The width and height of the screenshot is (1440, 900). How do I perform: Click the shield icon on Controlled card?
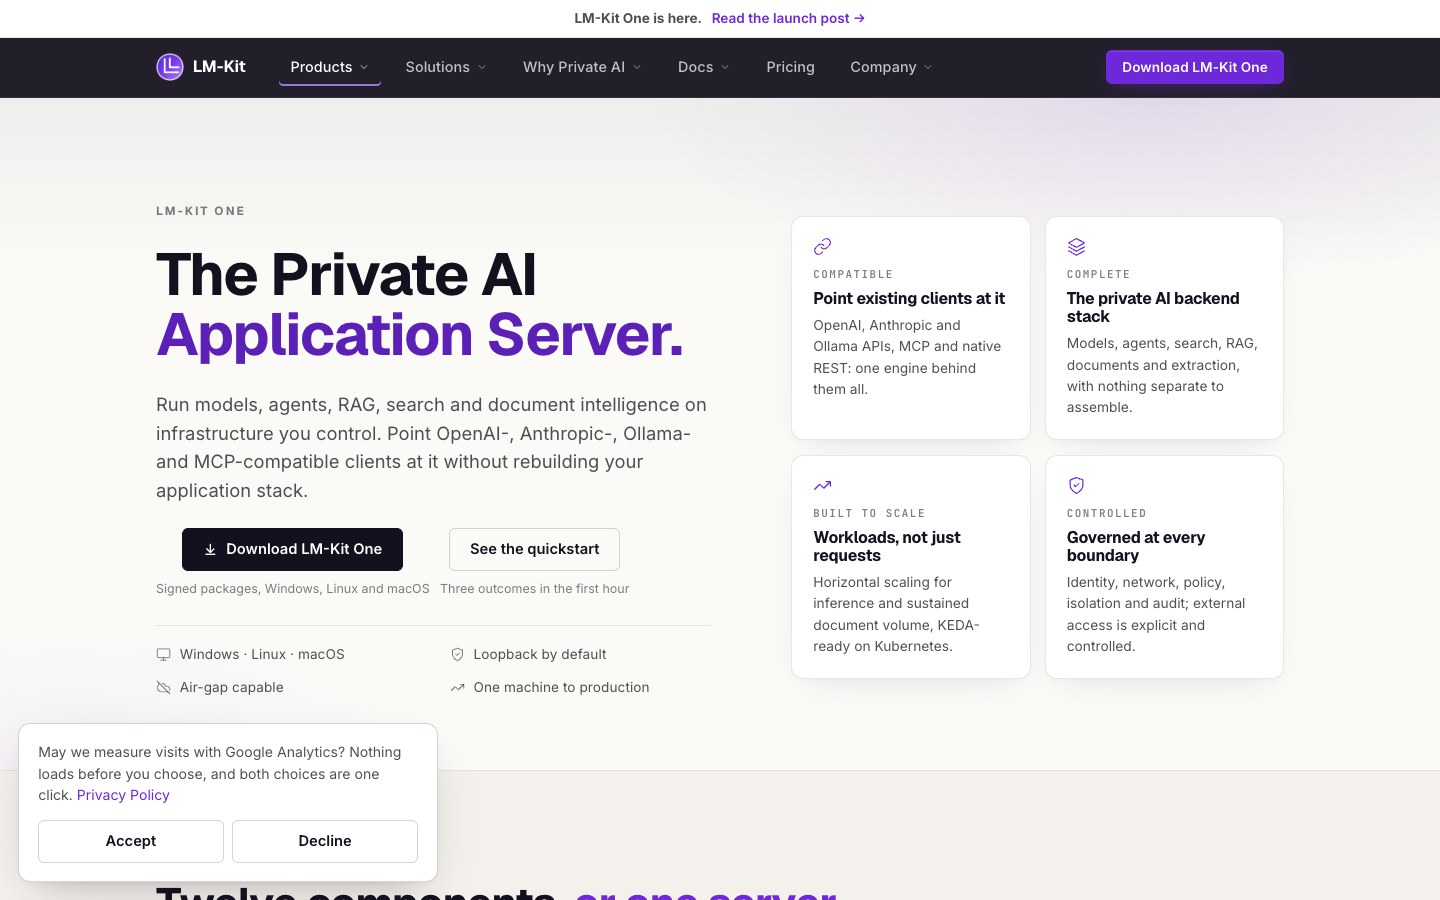pyautogui.click(x=1076, y=485)
